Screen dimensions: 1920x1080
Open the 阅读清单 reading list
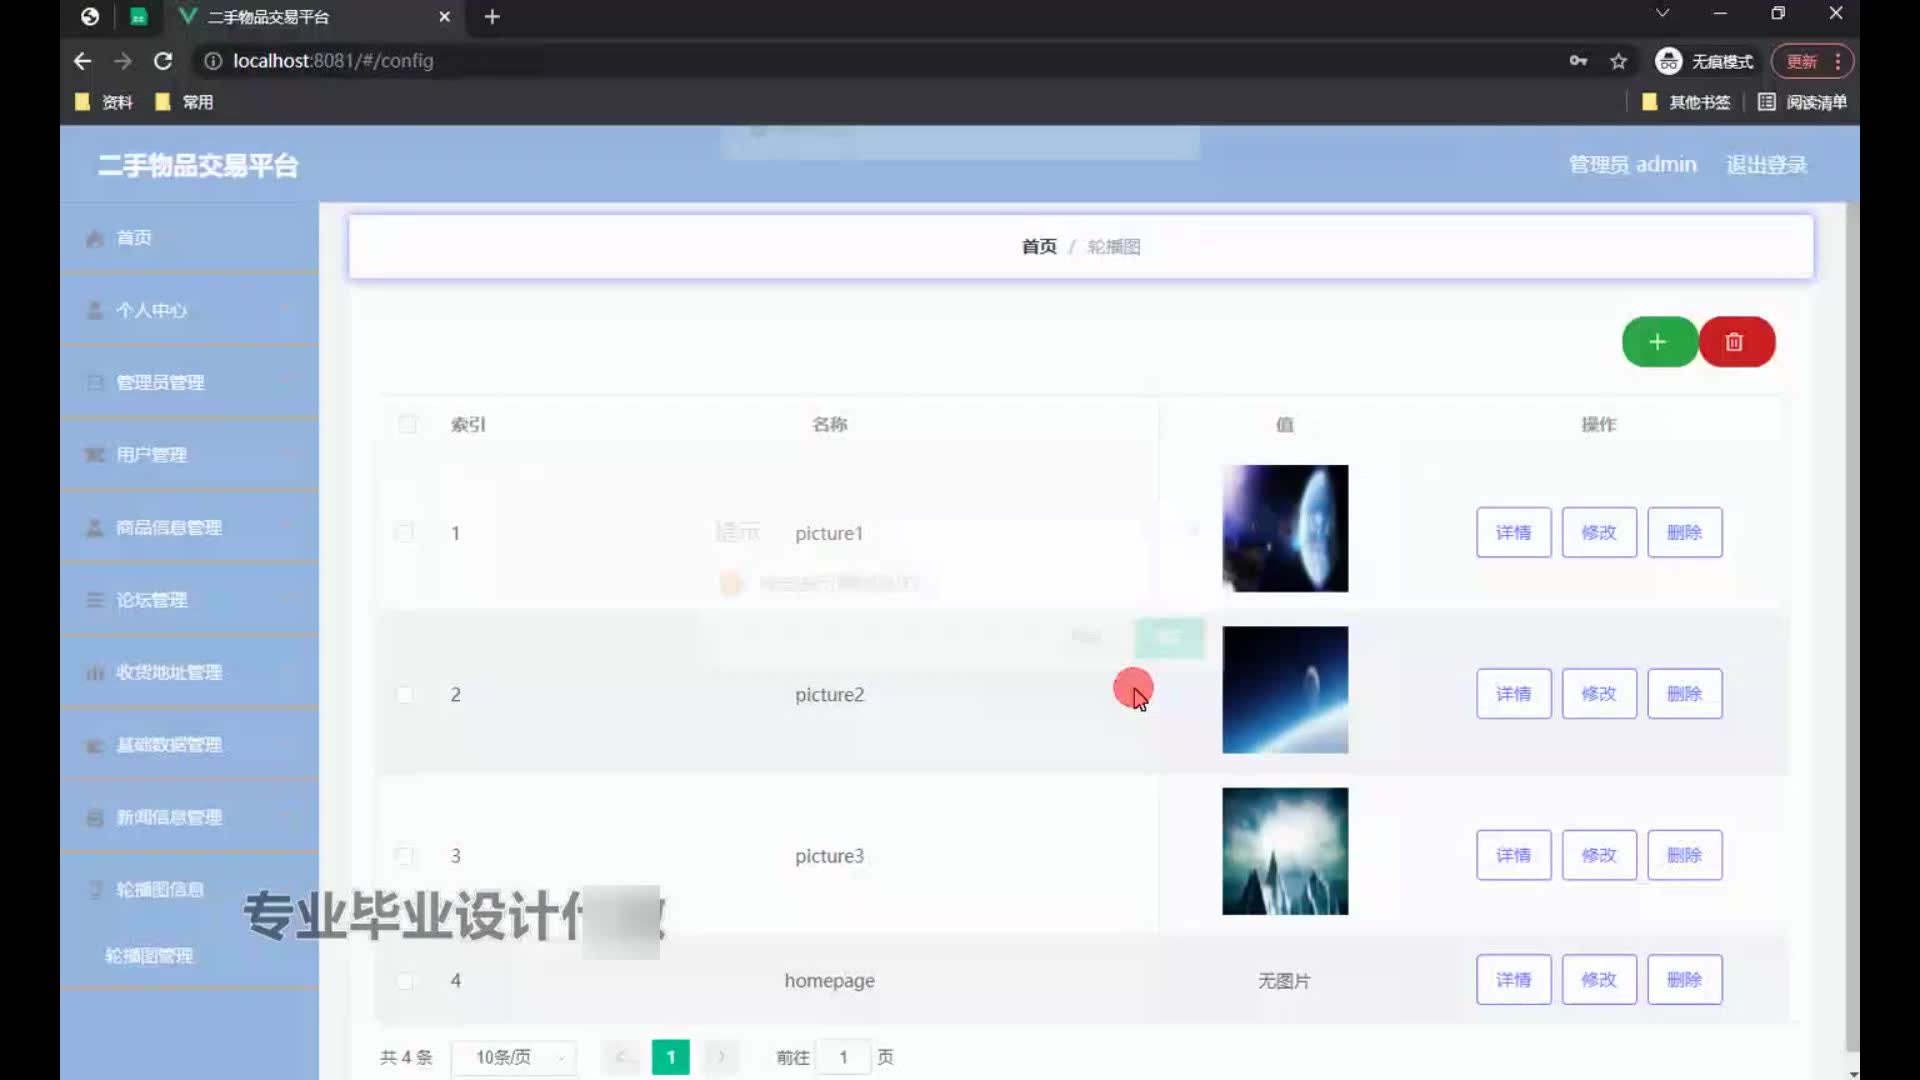1802,102
